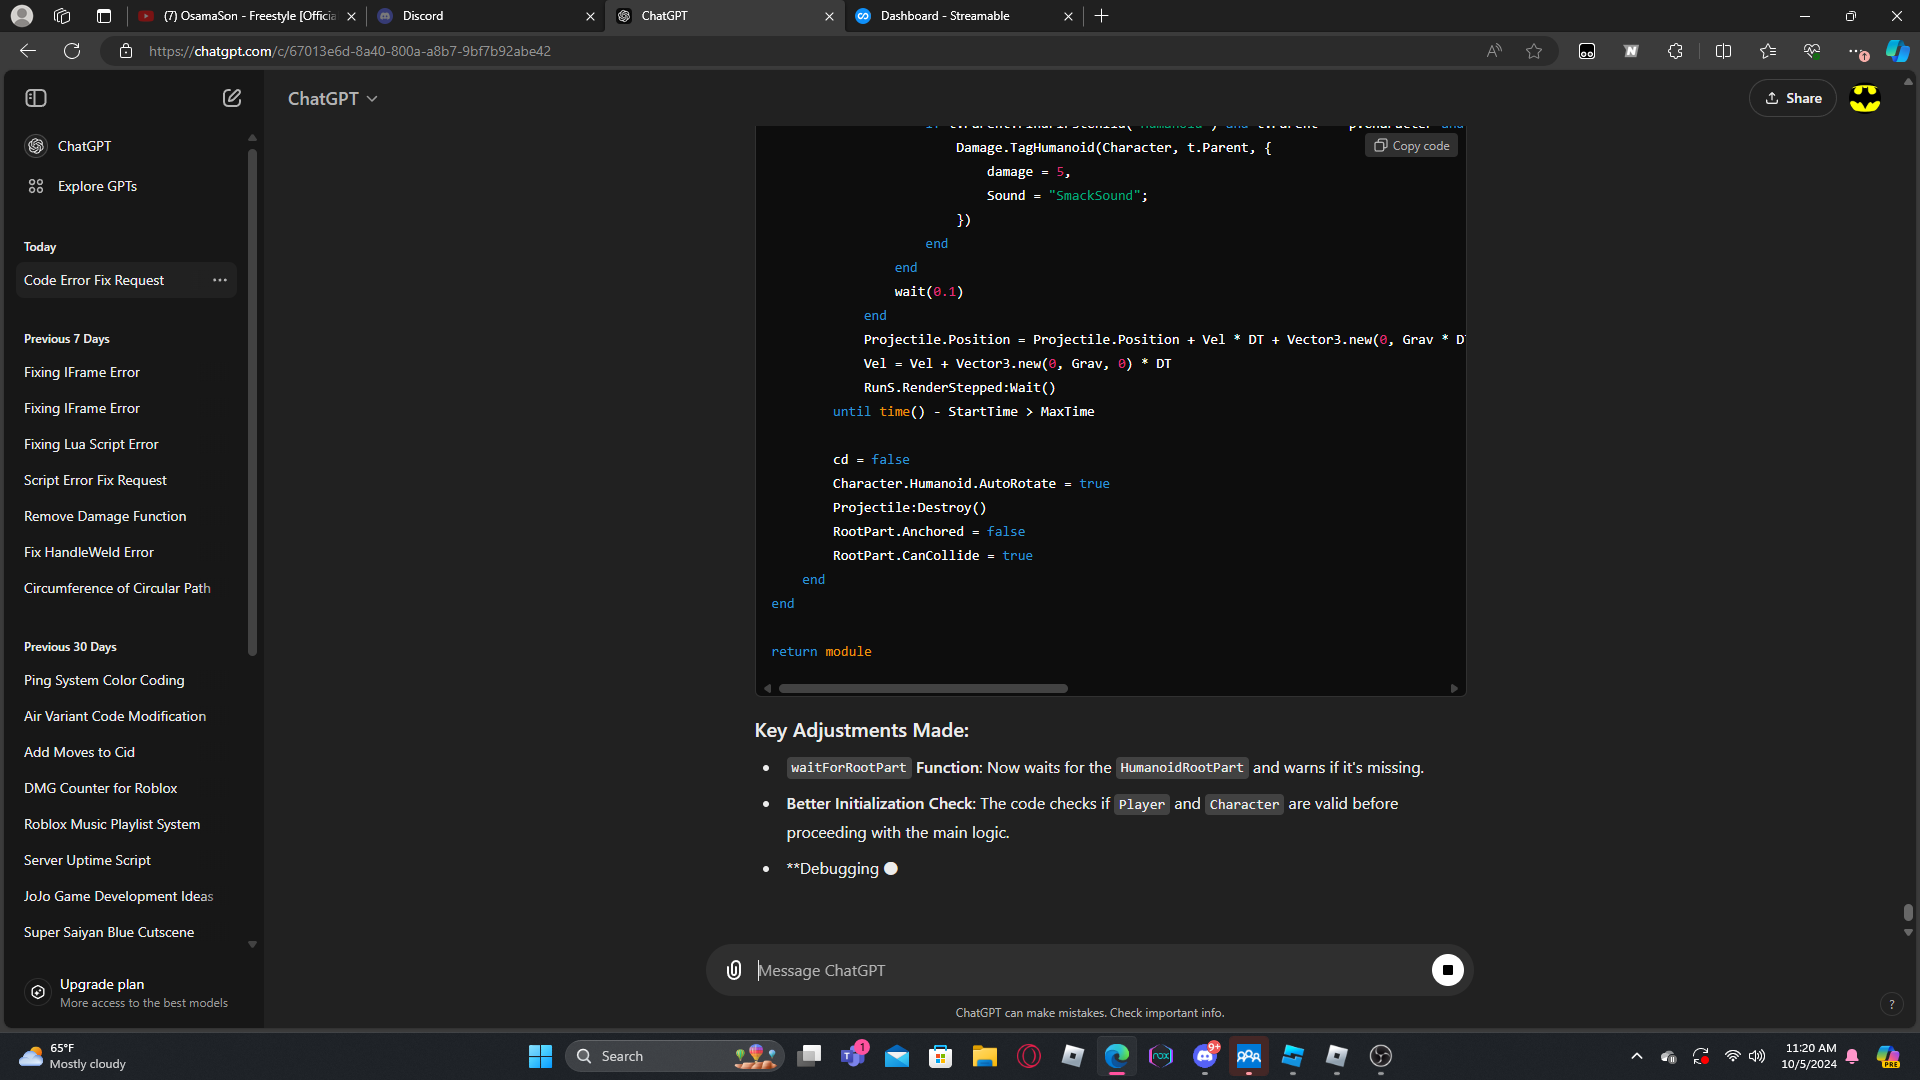Screen dimensions: 1920x1080
Task: Click the attach file paperclip icon
Action: pyautogui.click(x=734, y=970)
